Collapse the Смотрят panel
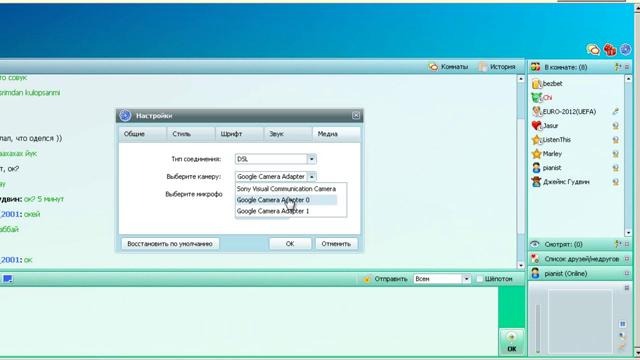Screen dimensions: 640x360 (627, 244)
